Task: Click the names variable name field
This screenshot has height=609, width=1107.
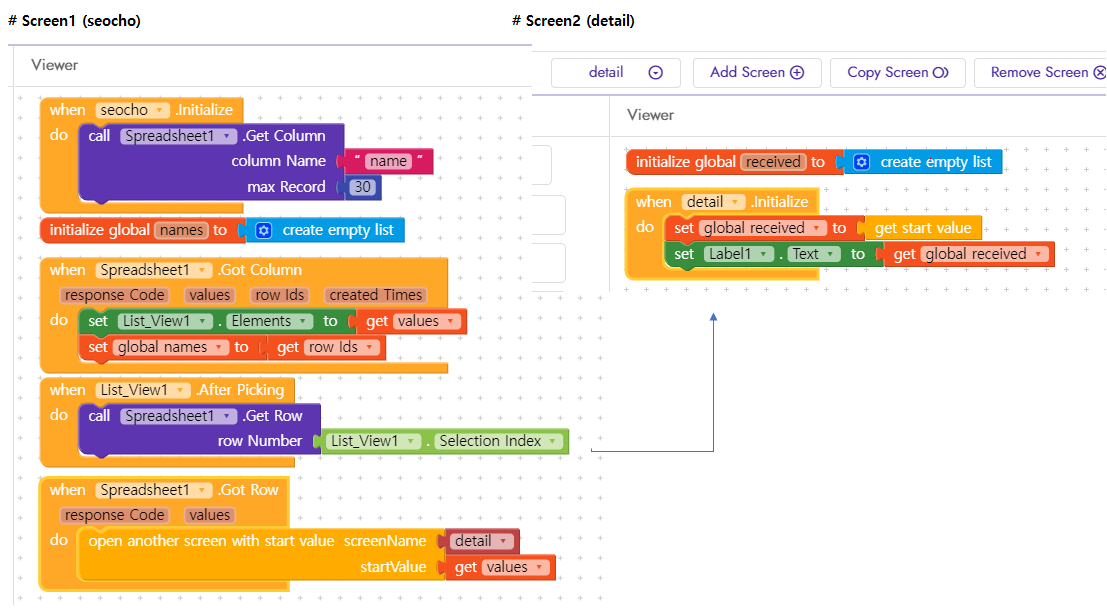Action: coord(181,231)
